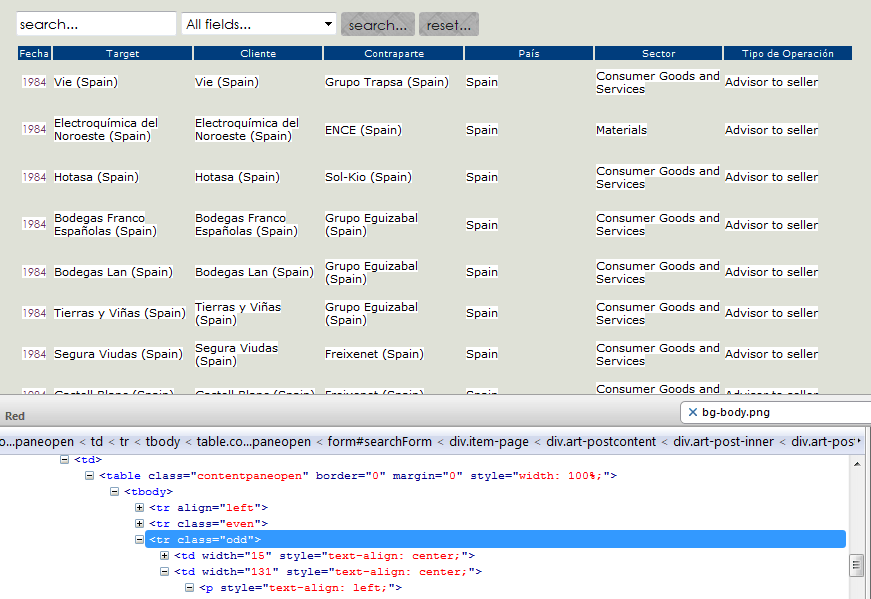The height and width of the screenshot is (599, 871).
Task: Select table.co...paneopen after tbody in breadcrumb
Action: [x=253, y=442]
